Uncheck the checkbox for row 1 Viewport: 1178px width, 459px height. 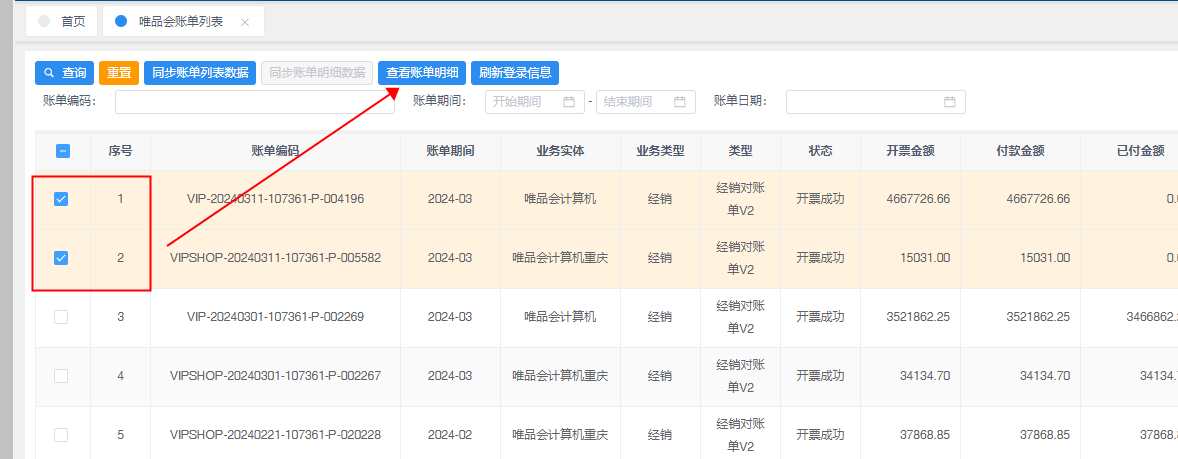click(61, 199)
